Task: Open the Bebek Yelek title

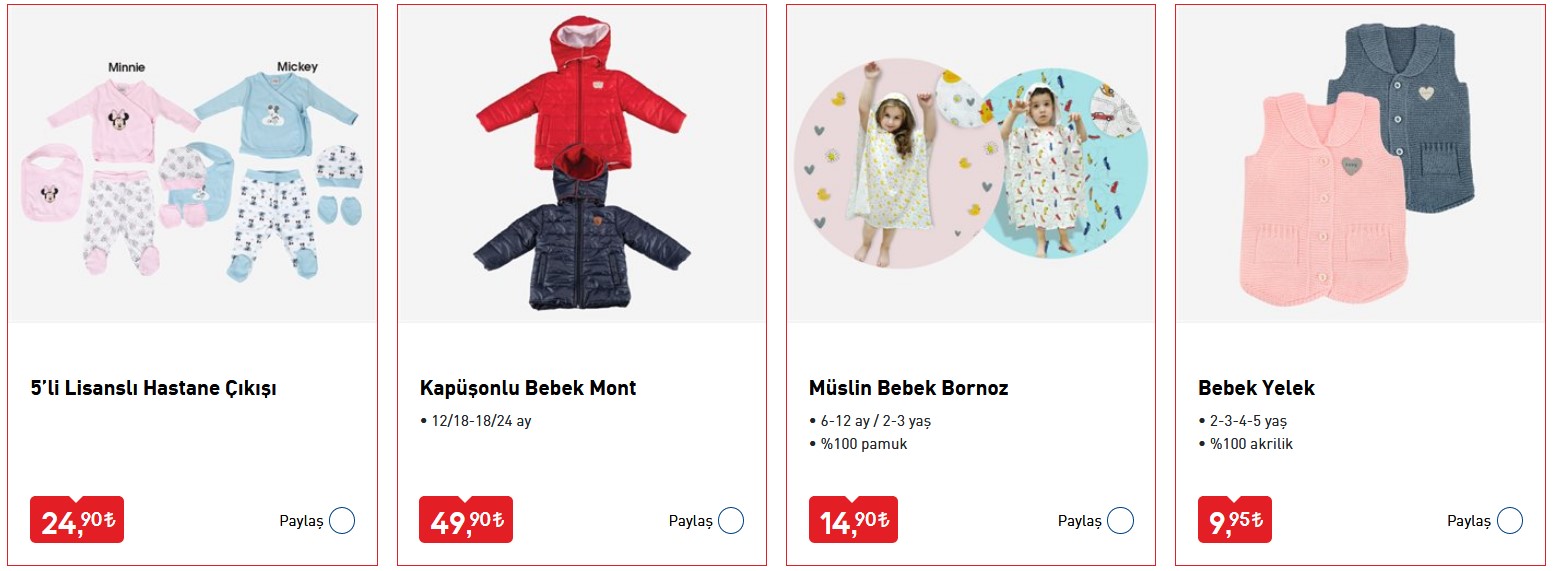Action: [x=1256, y=388]
